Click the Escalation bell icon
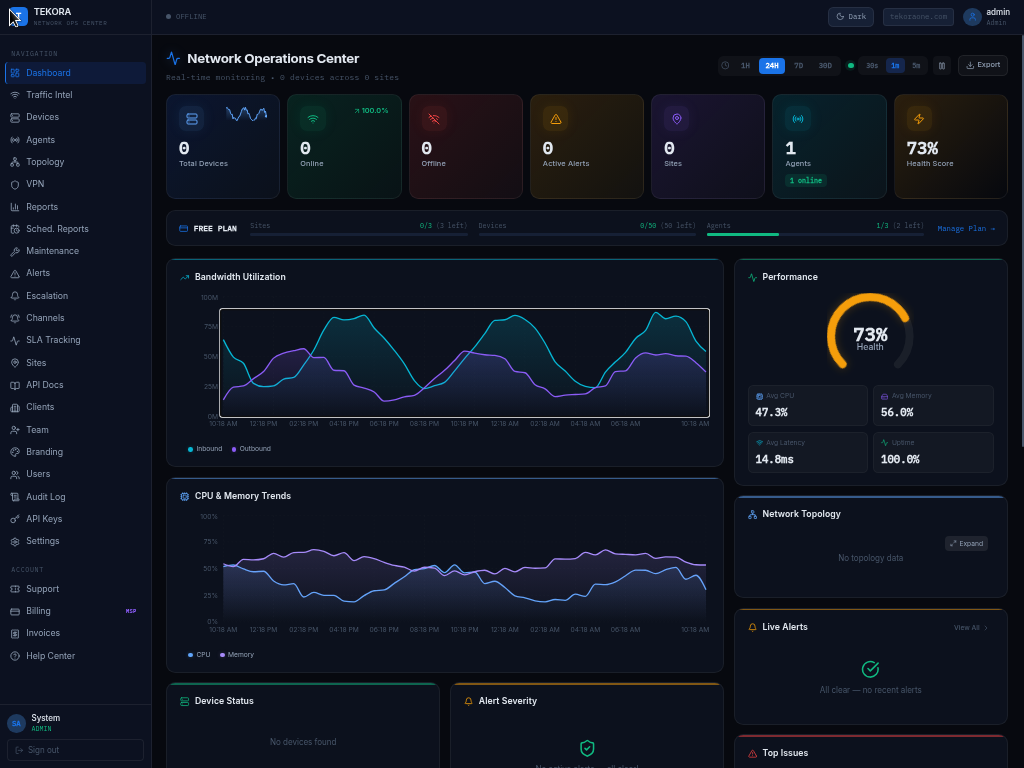 point(15,296)
